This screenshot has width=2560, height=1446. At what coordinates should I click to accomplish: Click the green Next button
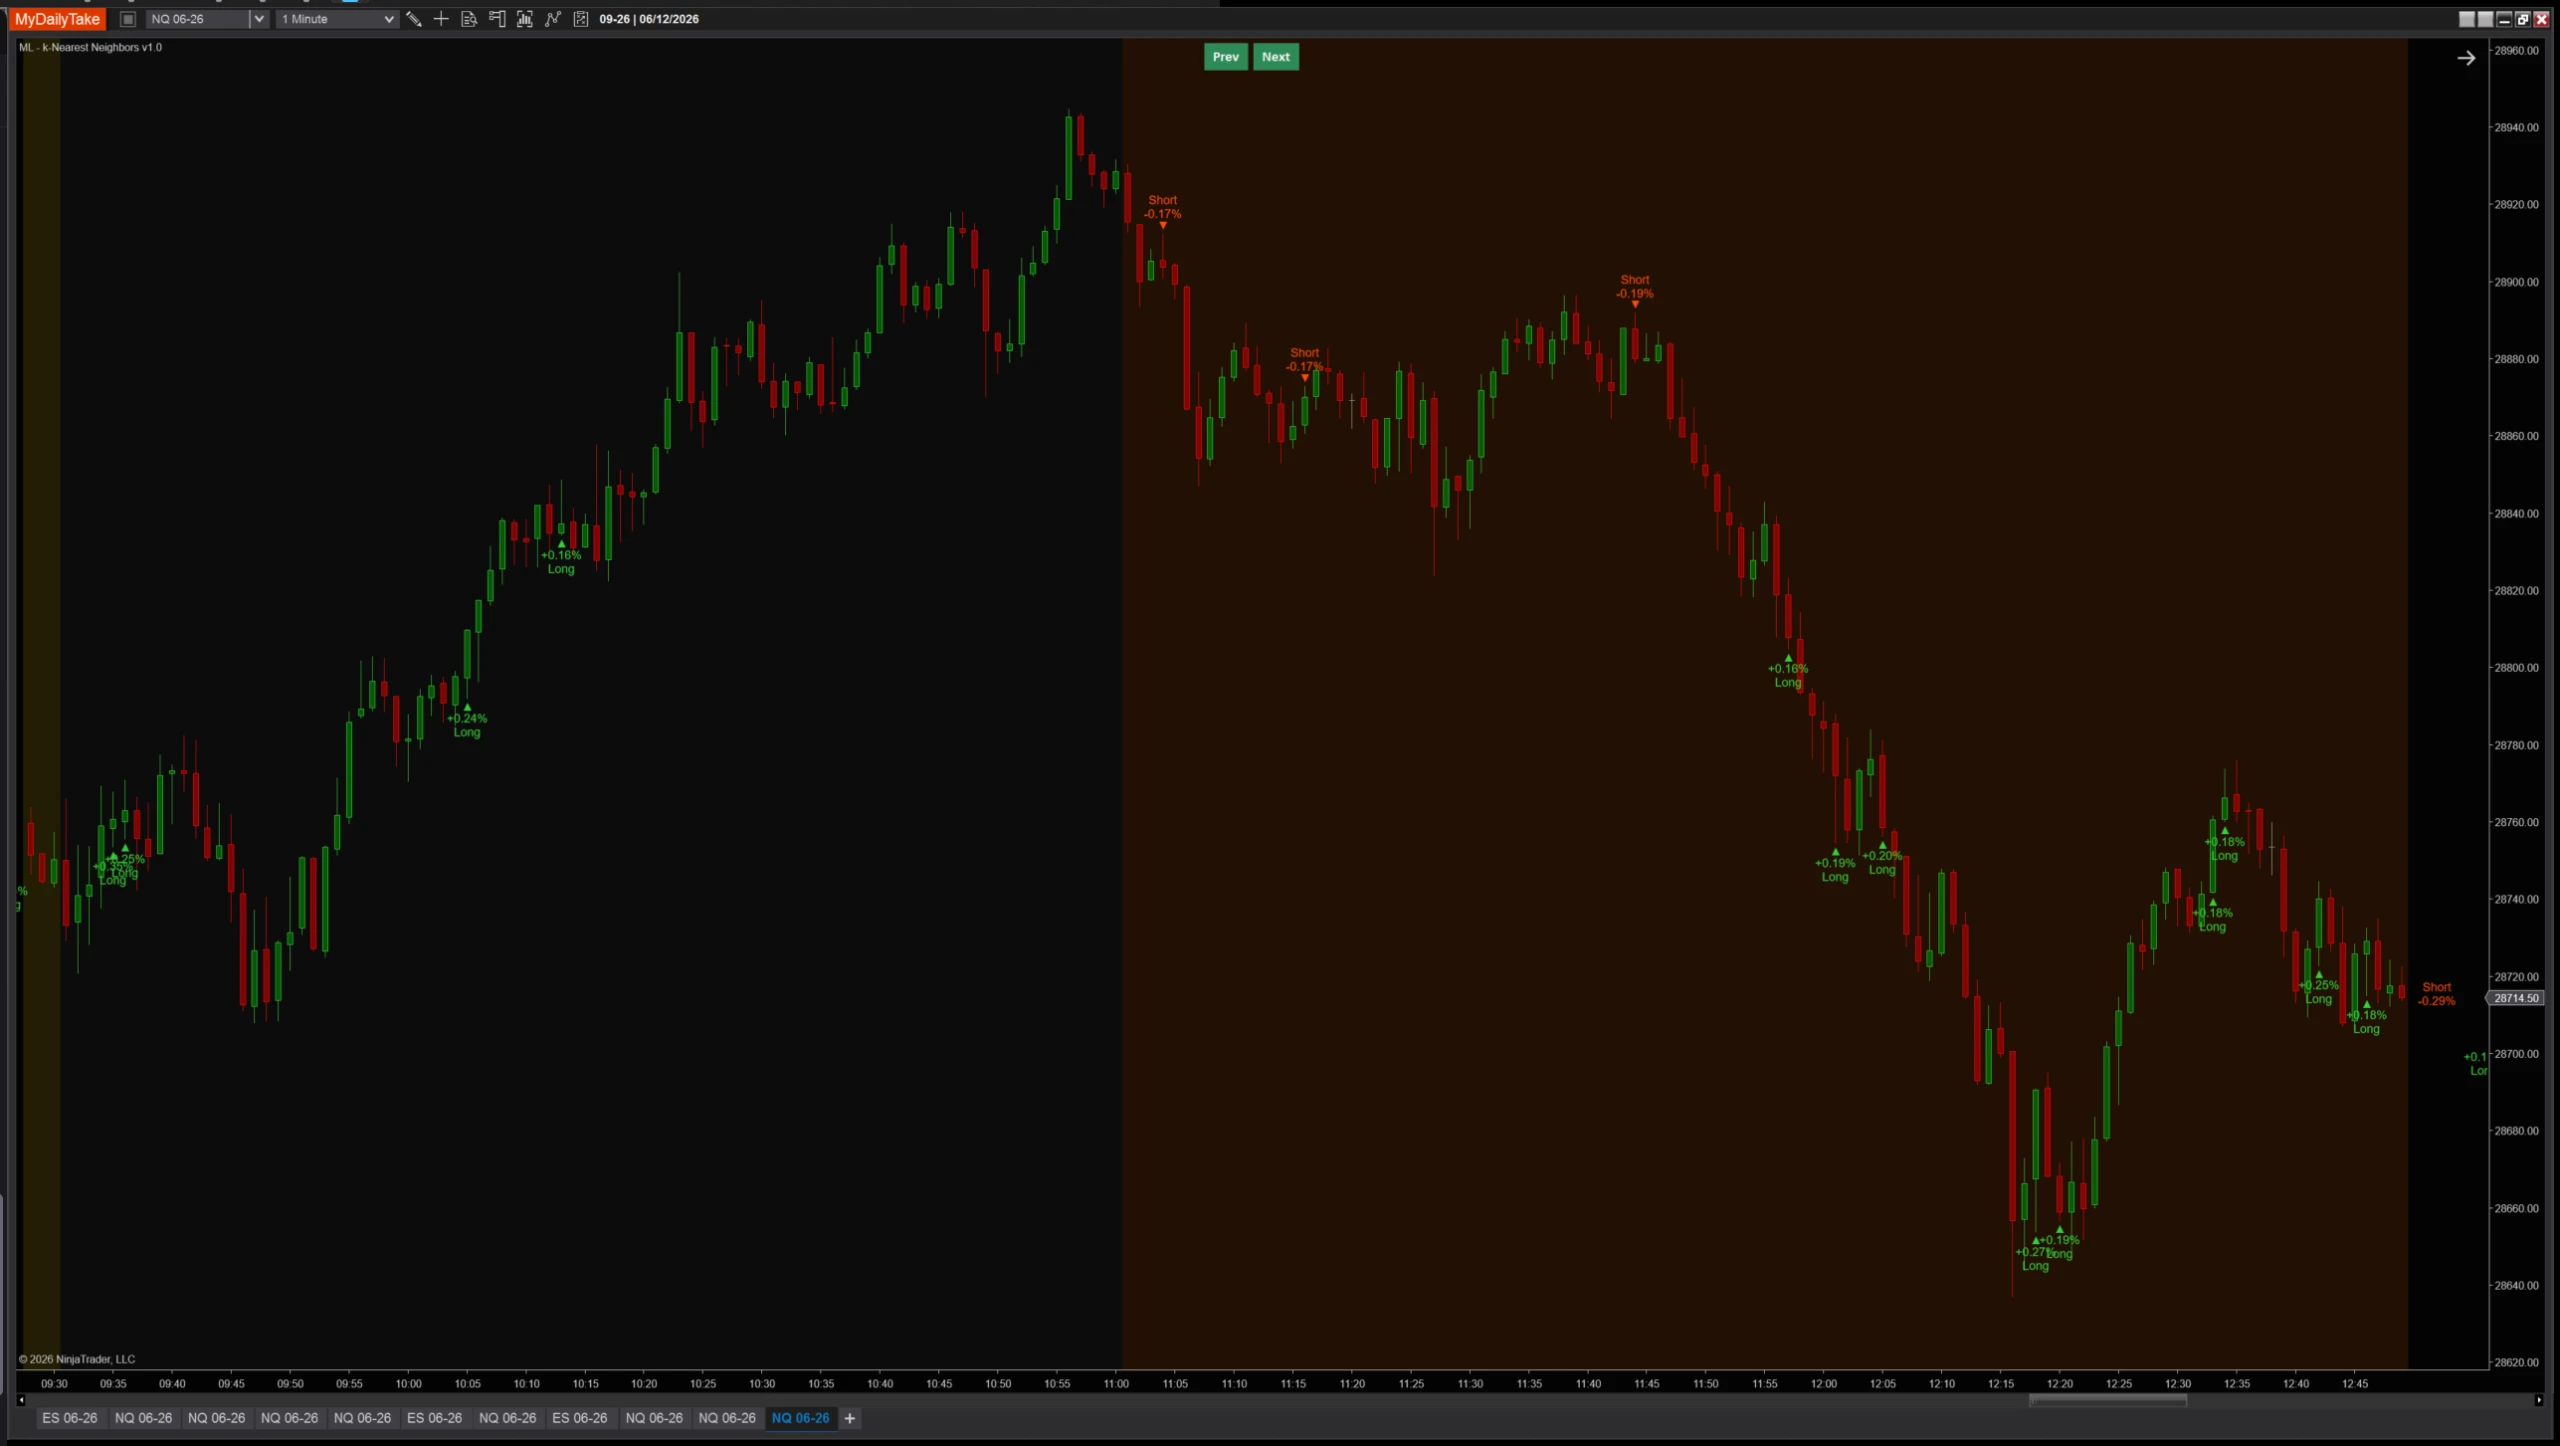pyautogui.click(x=1276, y=57)
